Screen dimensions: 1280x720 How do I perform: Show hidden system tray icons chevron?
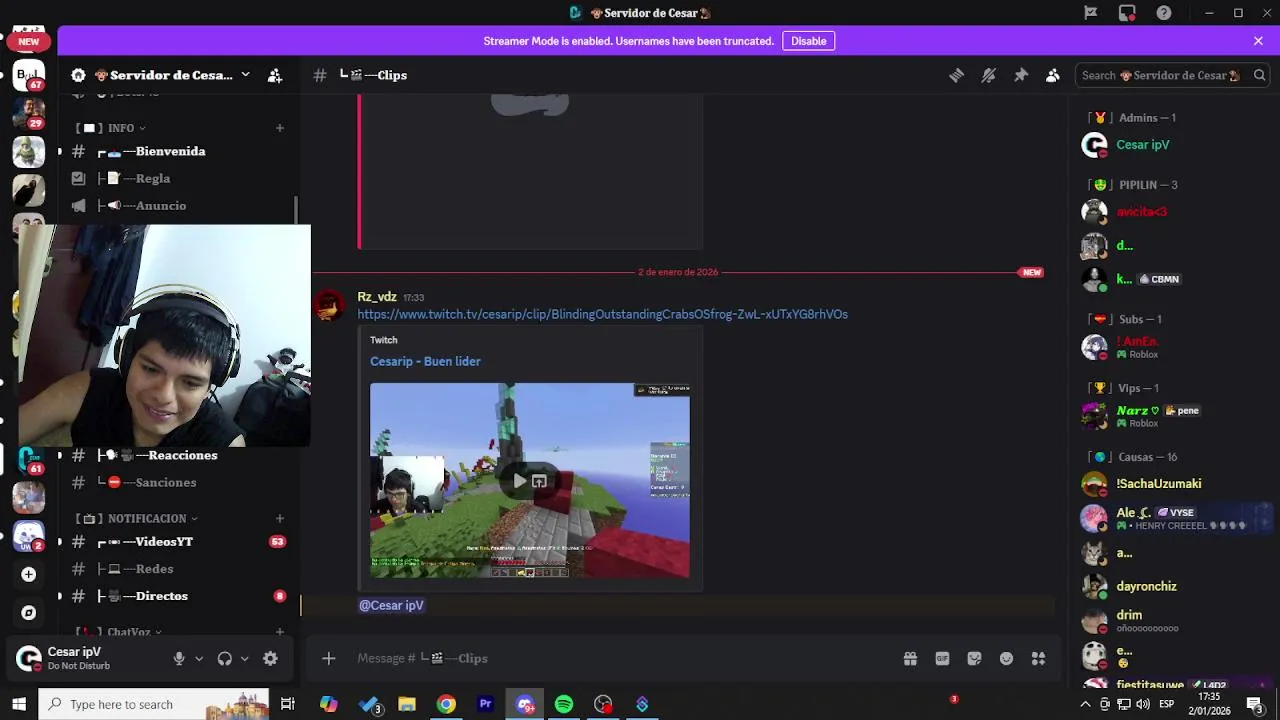pos(1086,704)
